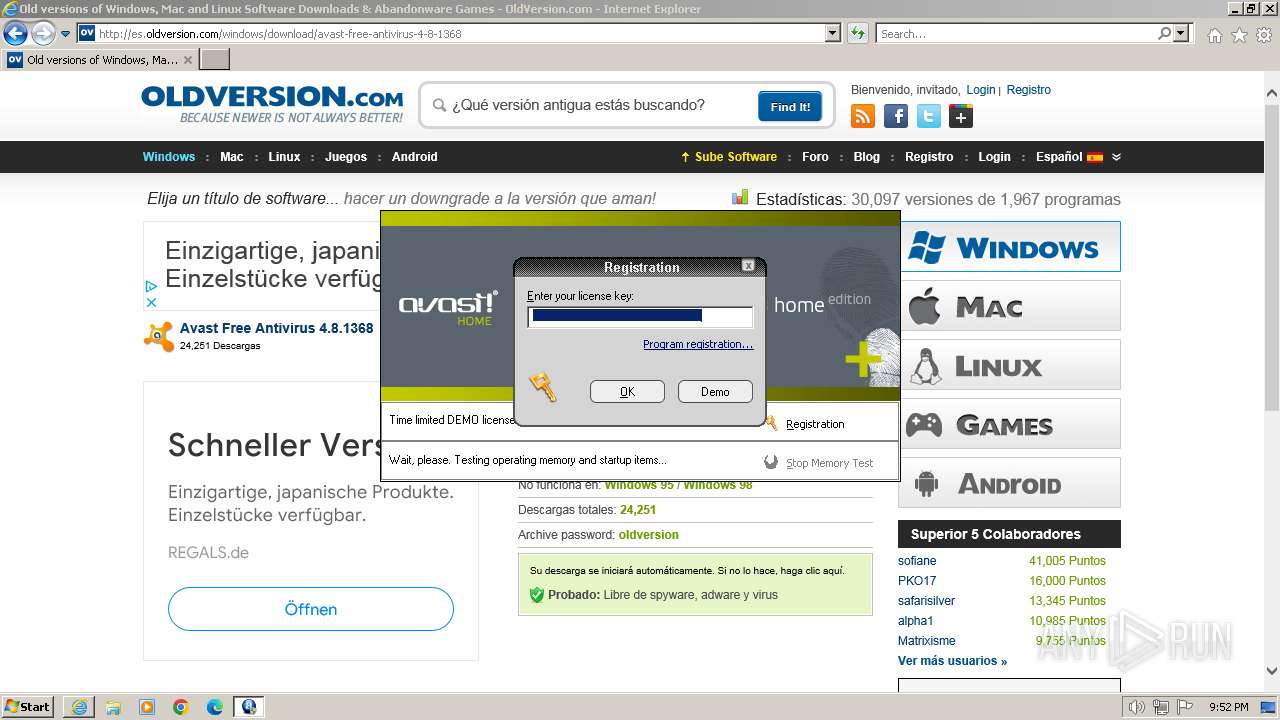Click the software search input field

pyautogui.click(x=600, y=105)
